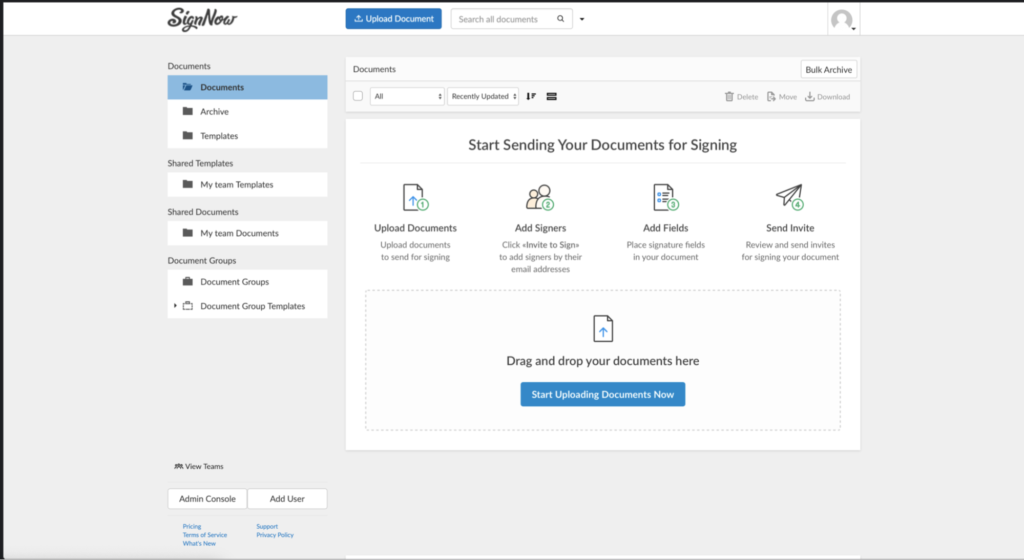1024x560 pixels.
Task: Open the Privacy Policy link
Action: [x=274, y=535]
